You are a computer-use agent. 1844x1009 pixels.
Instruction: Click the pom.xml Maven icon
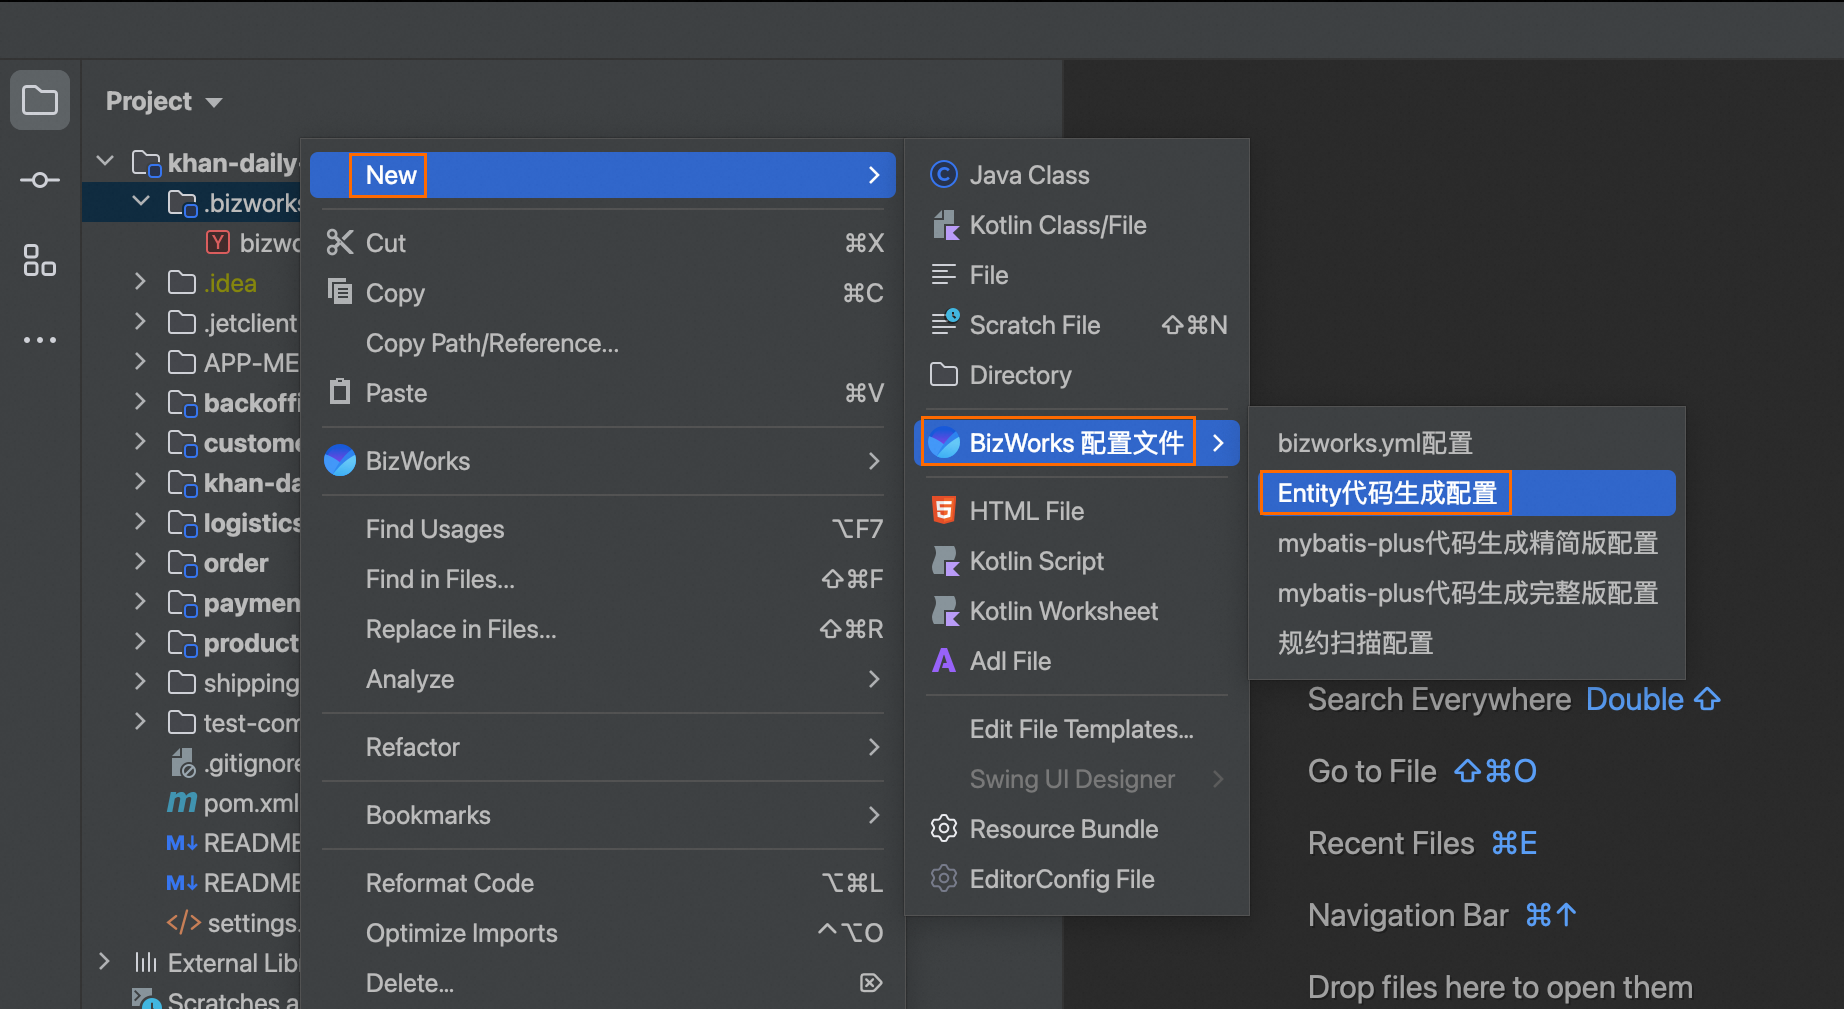[x=182, y=803]
